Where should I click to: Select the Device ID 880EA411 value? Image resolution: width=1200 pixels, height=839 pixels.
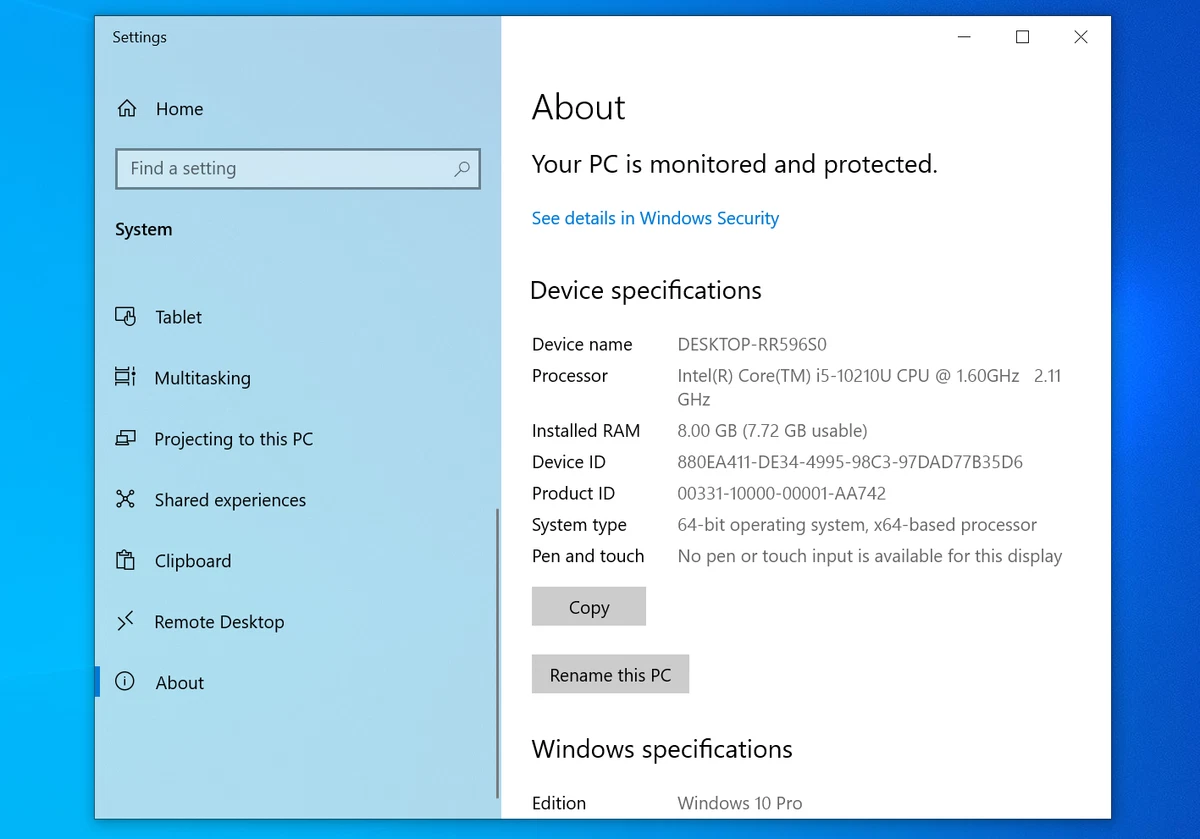[850, 462]
